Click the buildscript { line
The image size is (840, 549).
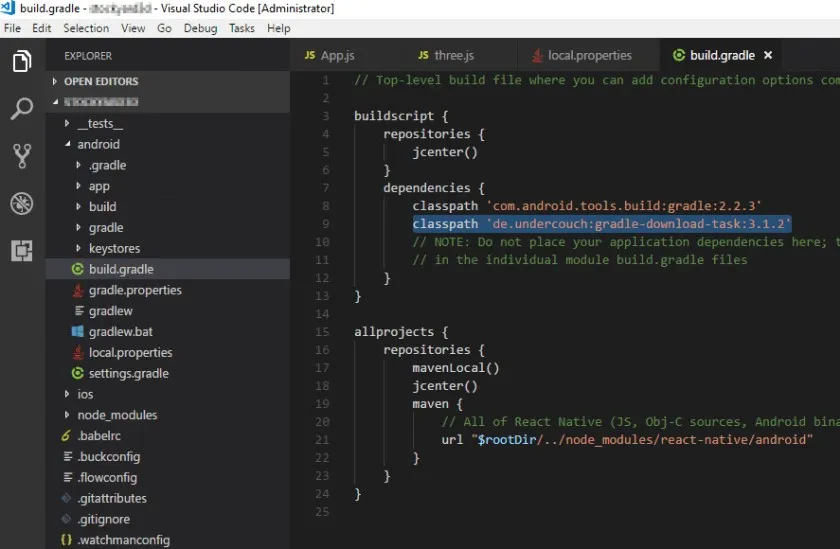[401, 116]
